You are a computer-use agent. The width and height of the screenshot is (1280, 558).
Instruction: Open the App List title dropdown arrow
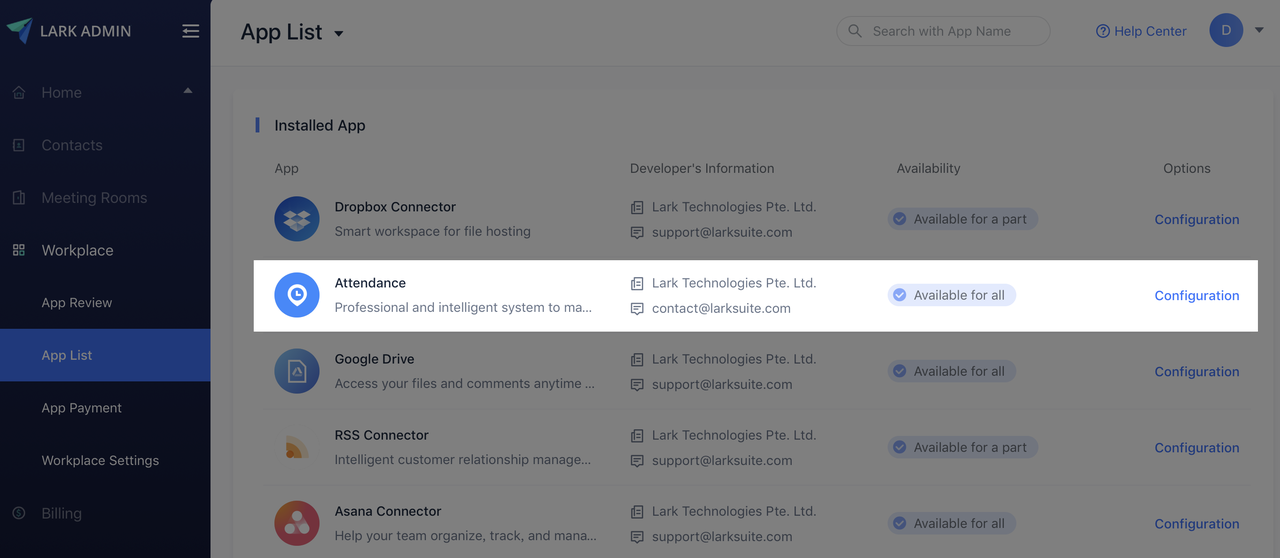pos(339,34)
